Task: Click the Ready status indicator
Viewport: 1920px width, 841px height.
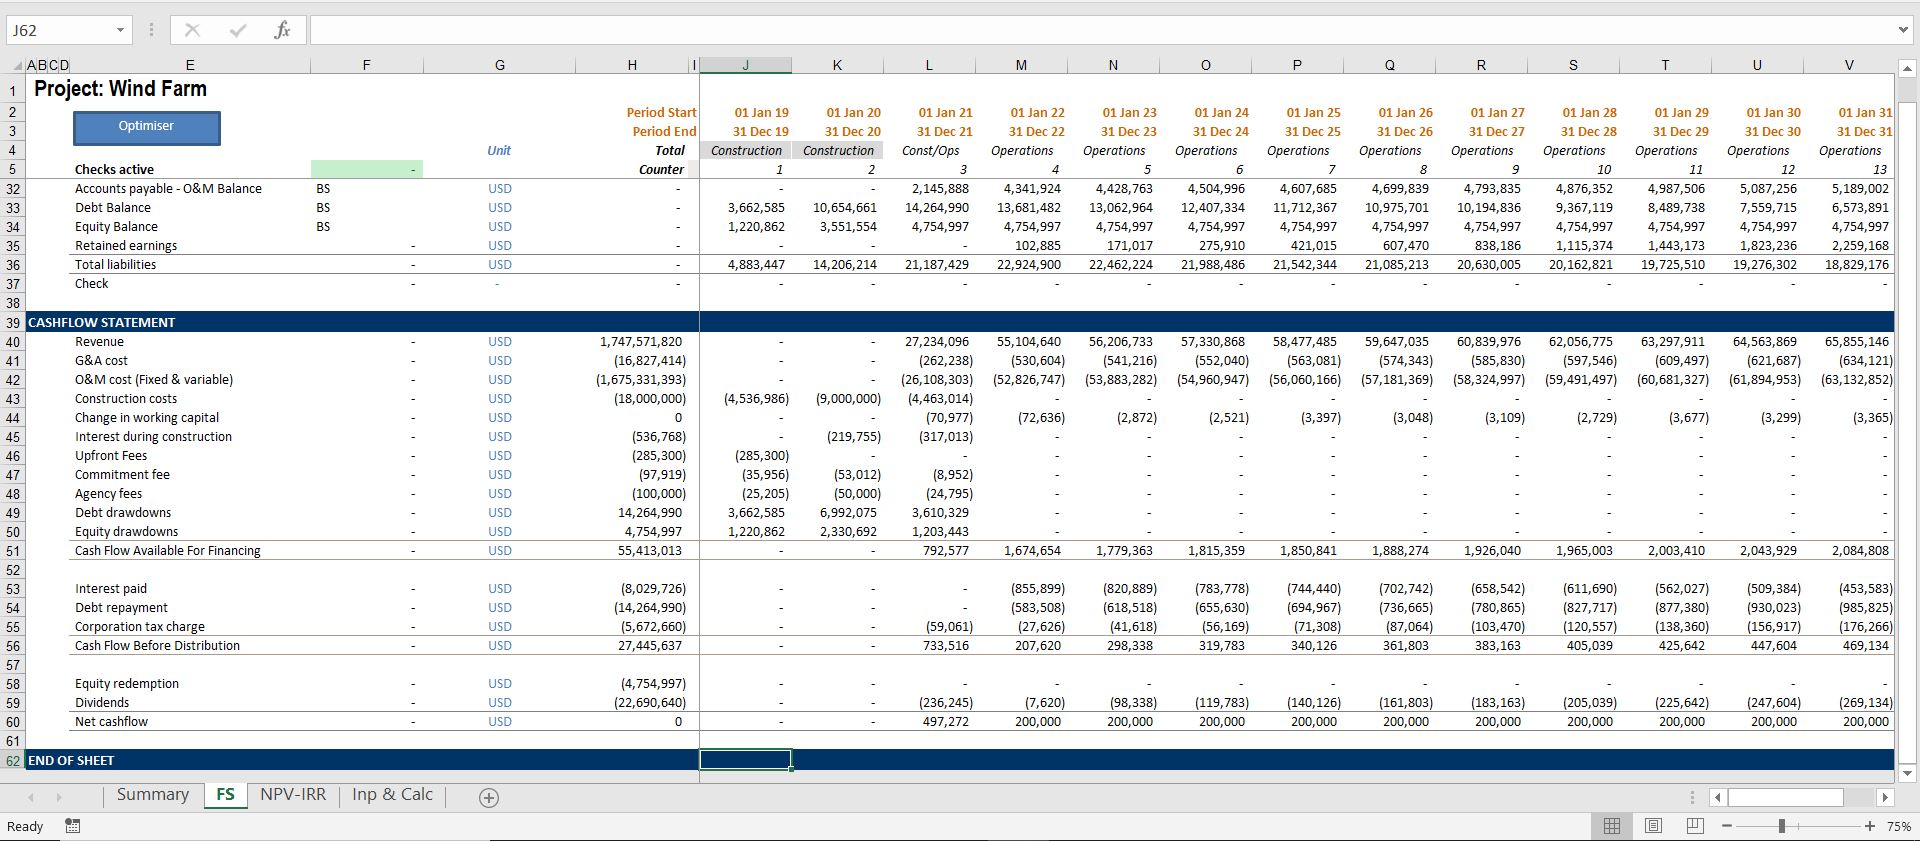Action: click(25, 826)
